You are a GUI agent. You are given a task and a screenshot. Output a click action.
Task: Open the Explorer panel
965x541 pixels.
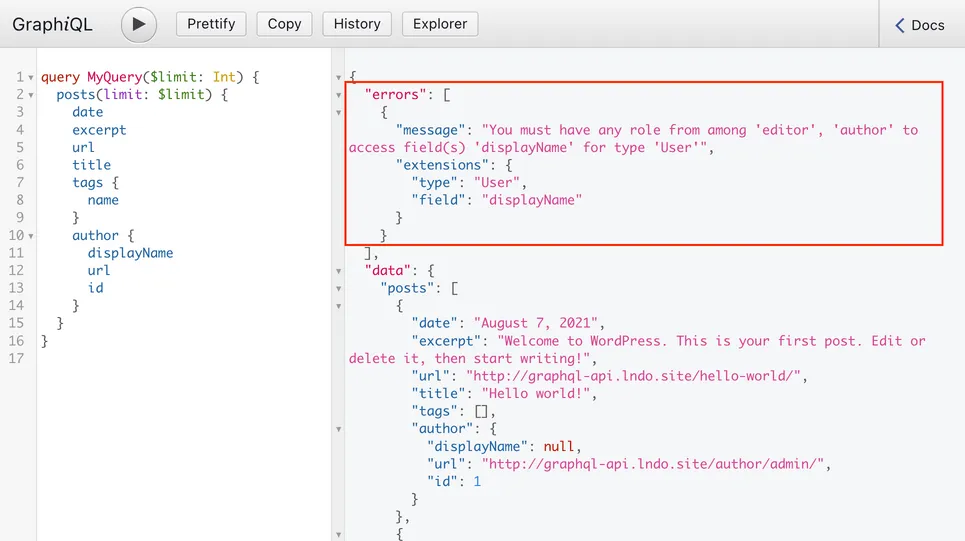click(440, 24)
